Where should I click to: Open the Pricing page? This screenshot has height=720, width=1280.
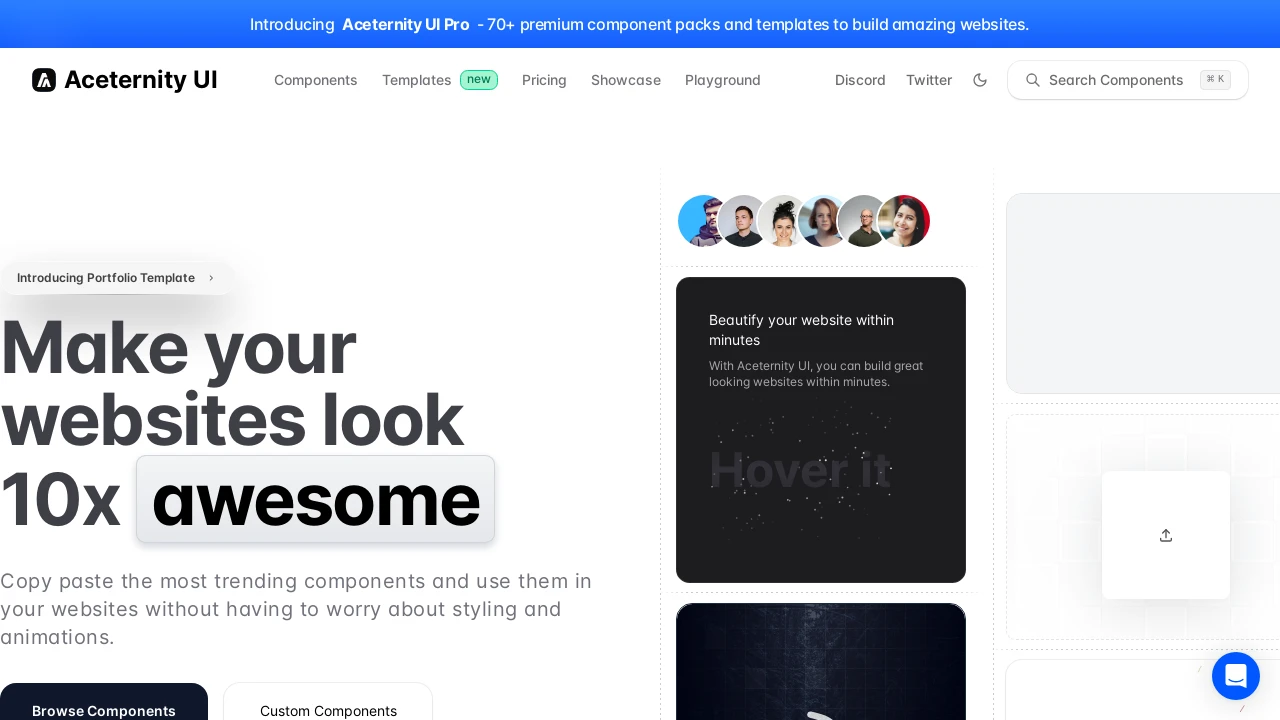[544, 80]
